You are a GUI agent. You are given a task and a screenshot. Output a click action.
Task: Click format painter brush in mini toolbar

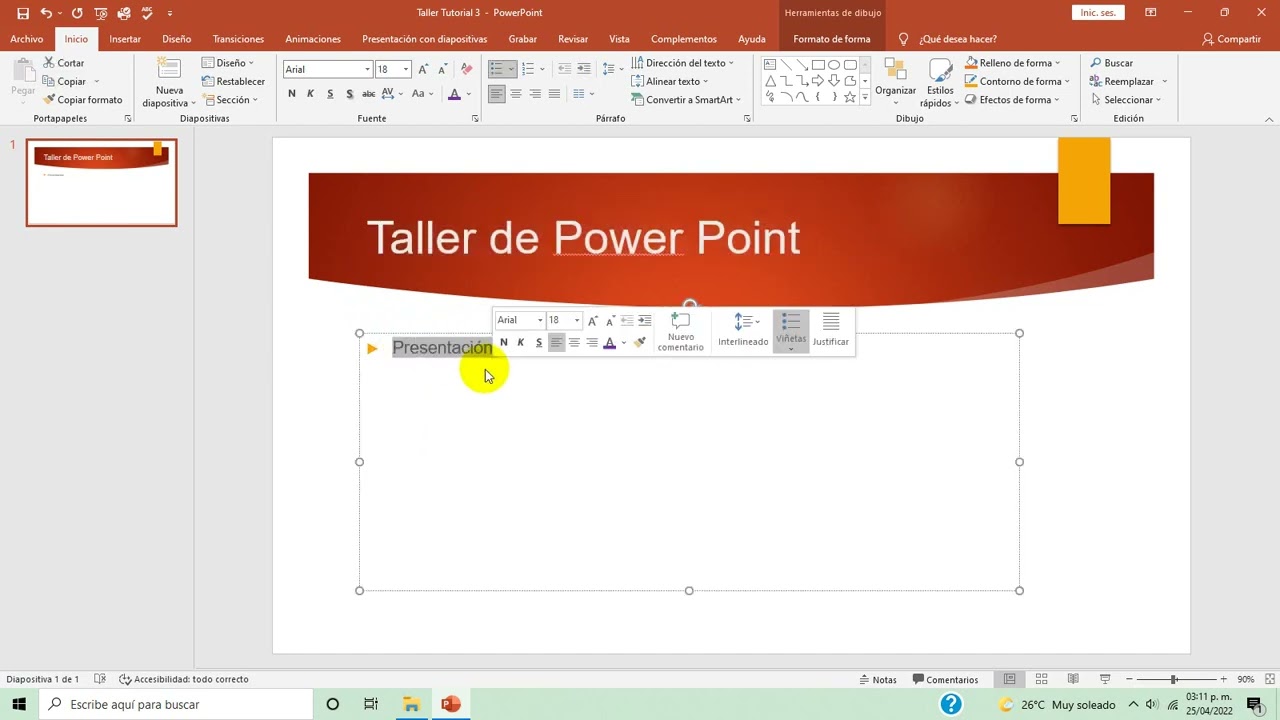(x=640, y=342)
